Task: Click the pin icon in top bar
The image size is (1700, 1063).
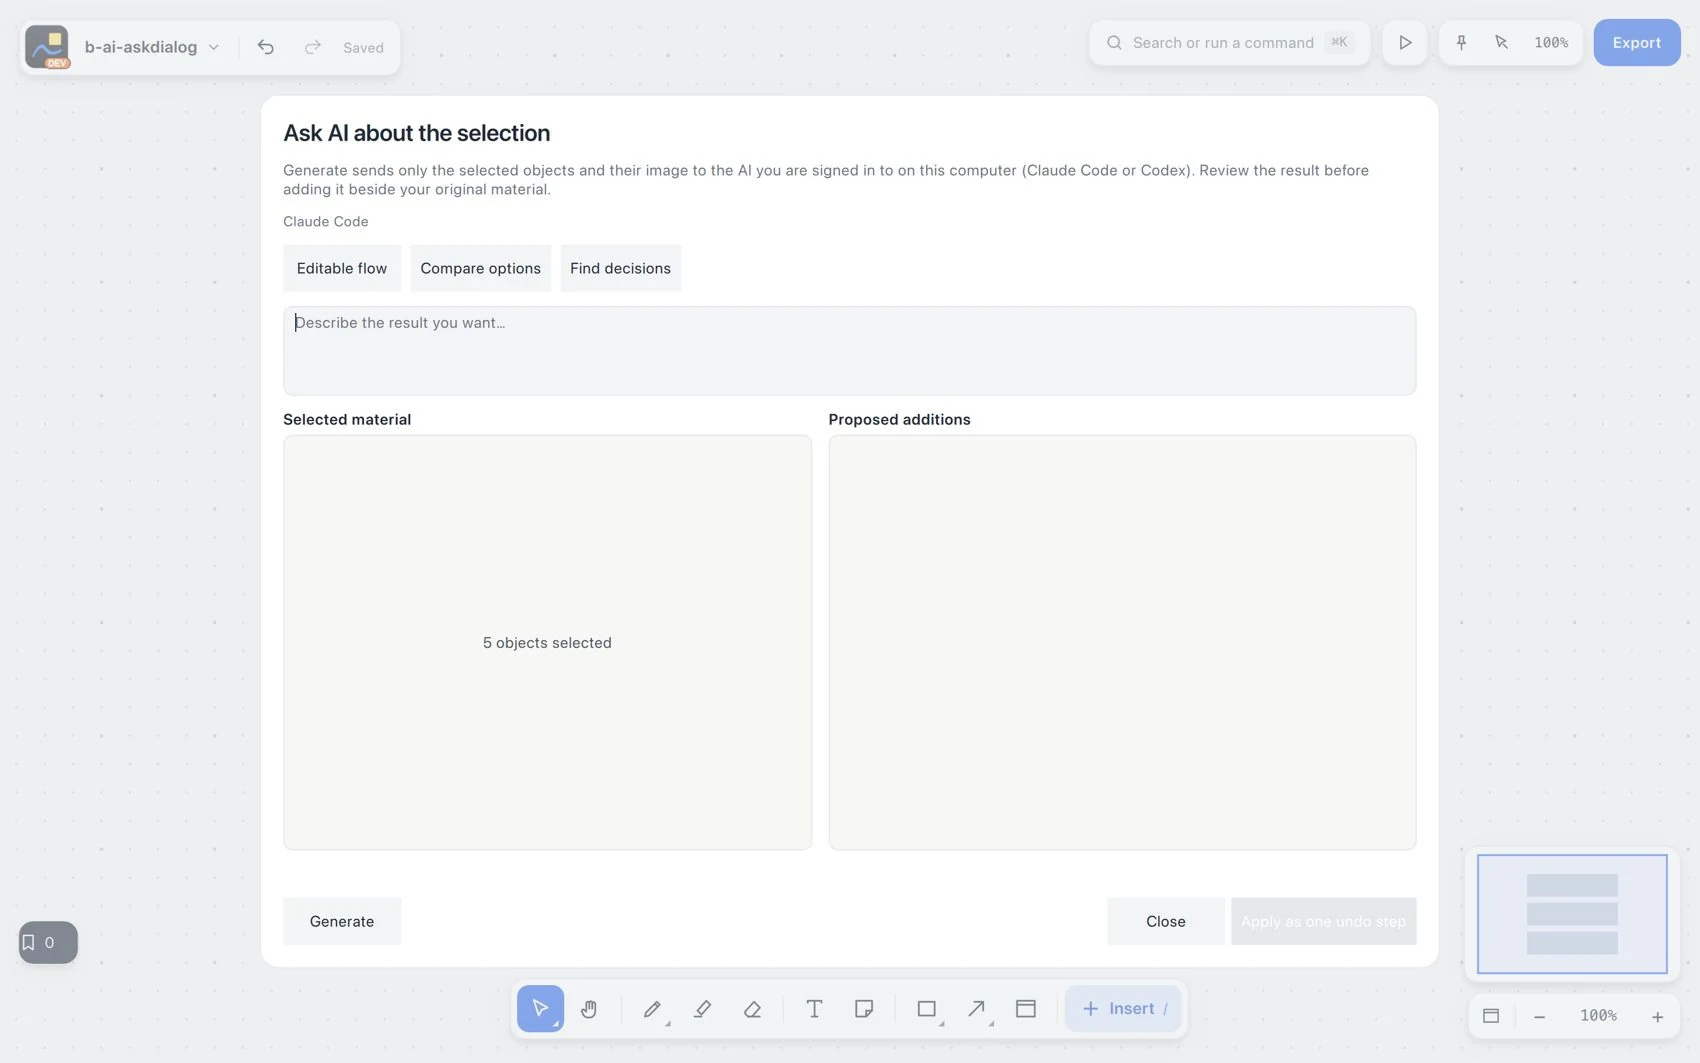Action: (x=1461, y=43)
